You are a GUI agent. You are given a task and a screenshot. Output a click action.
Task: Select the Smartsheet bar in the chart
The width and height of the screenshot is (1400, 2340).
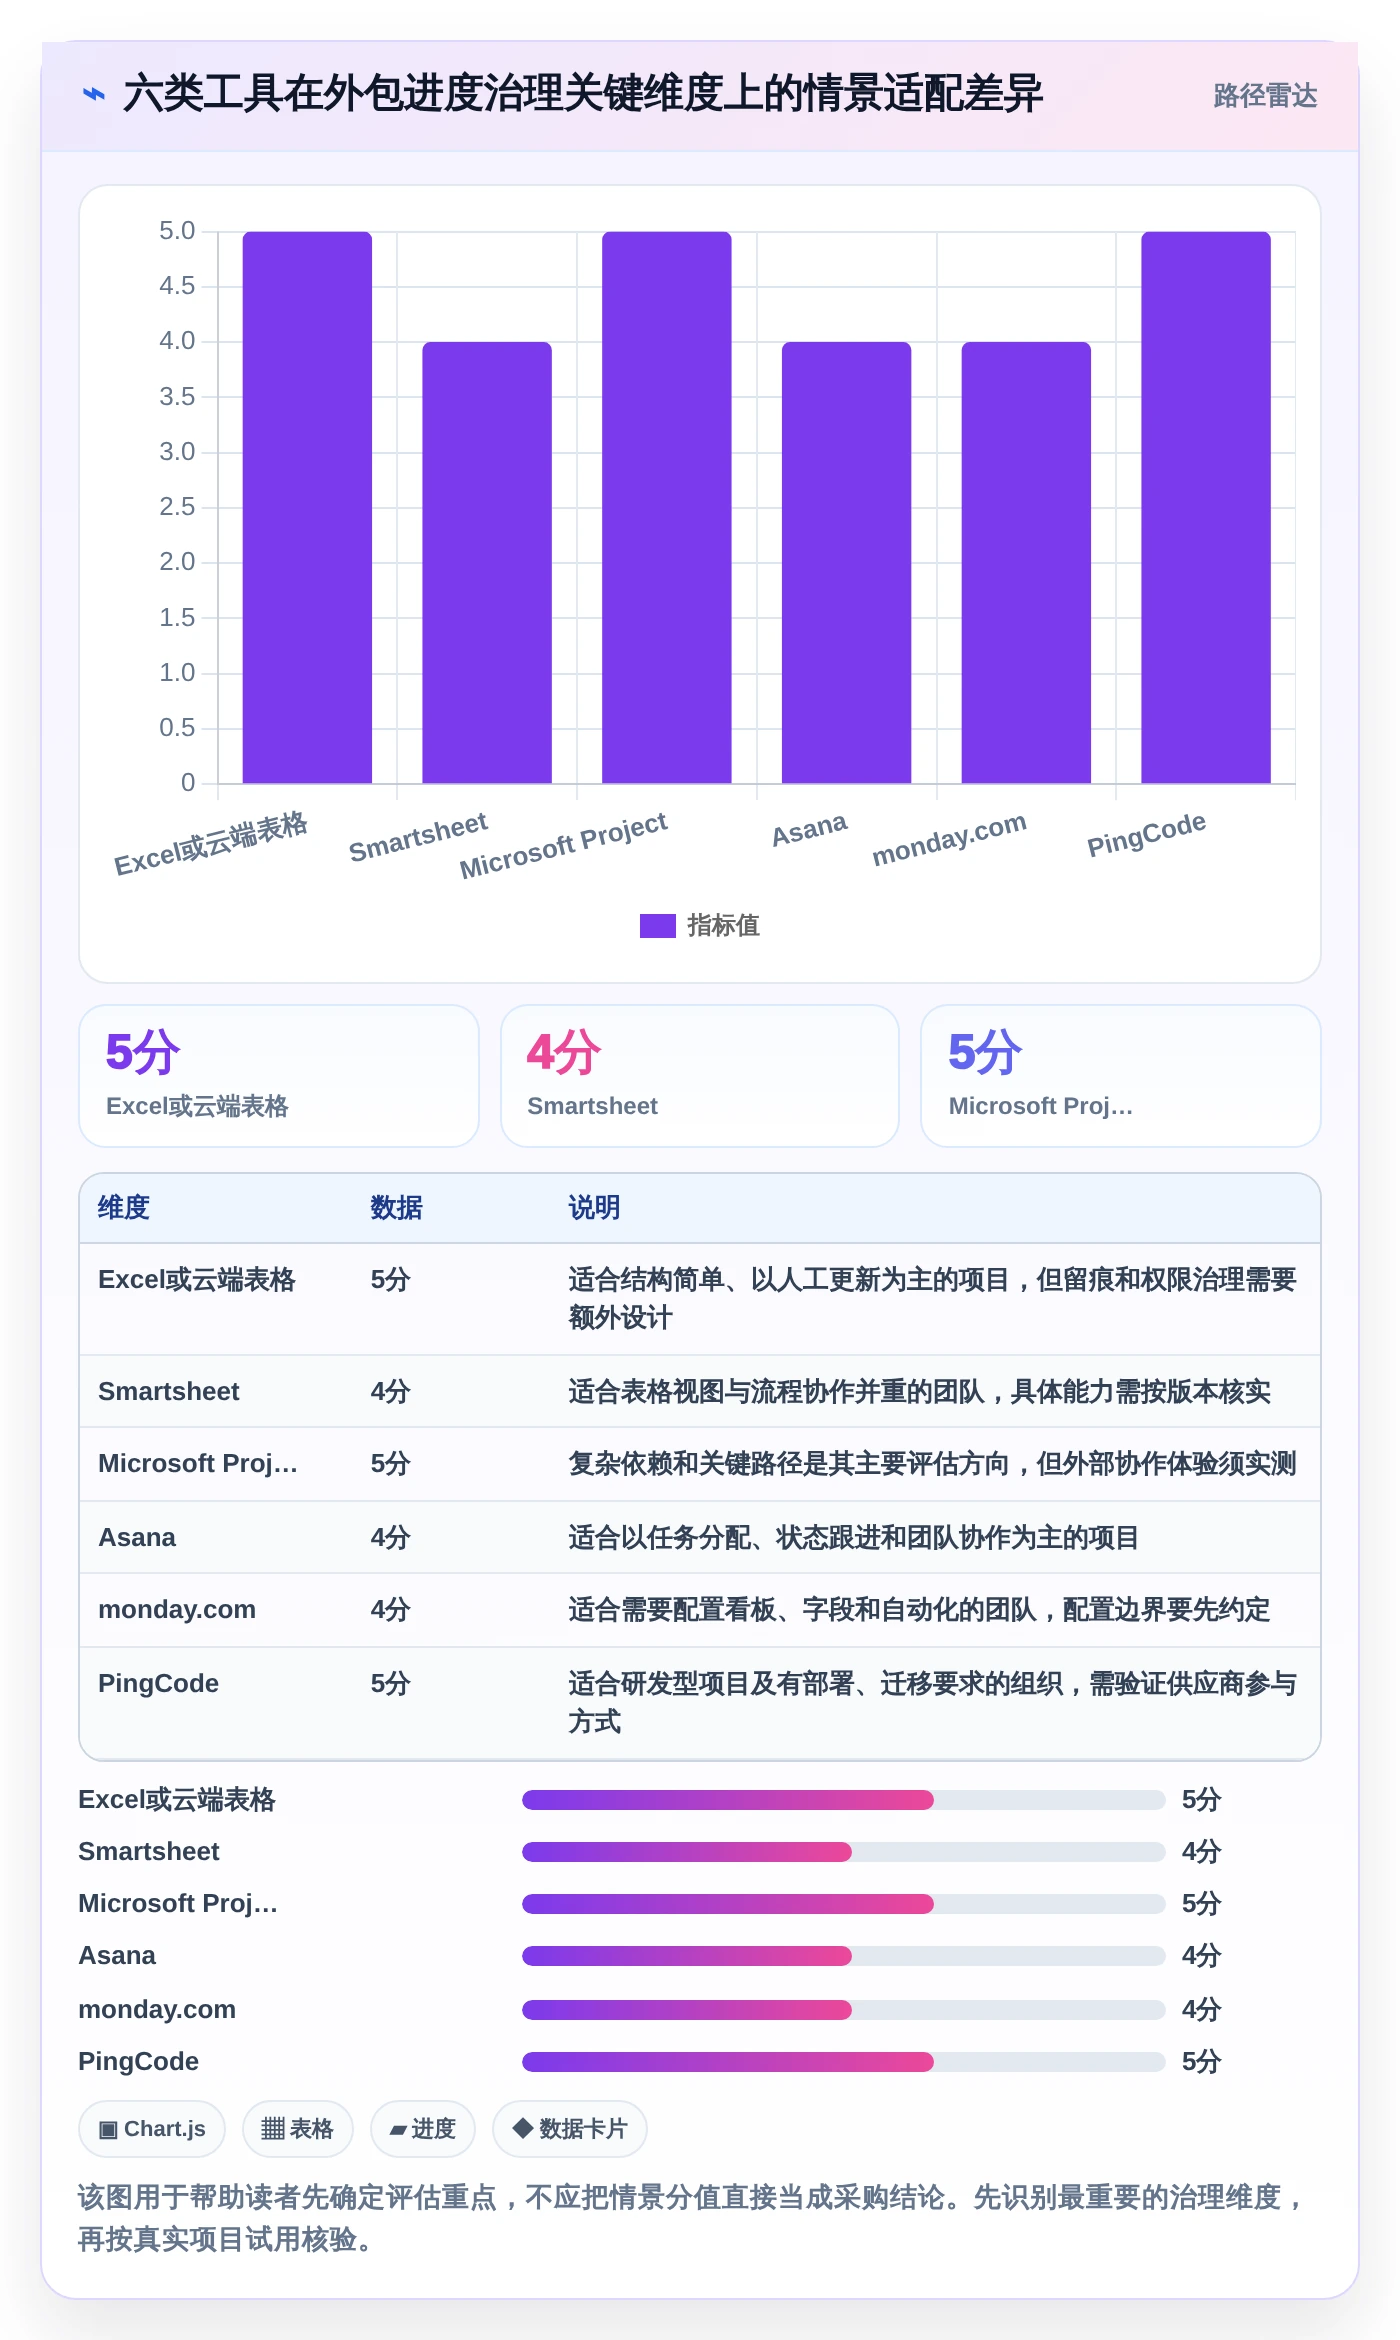(487, 562)
